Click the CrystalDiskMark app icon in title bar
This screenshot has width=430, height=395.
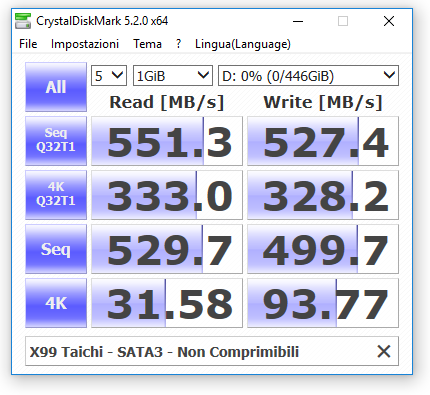click(23, 21)
